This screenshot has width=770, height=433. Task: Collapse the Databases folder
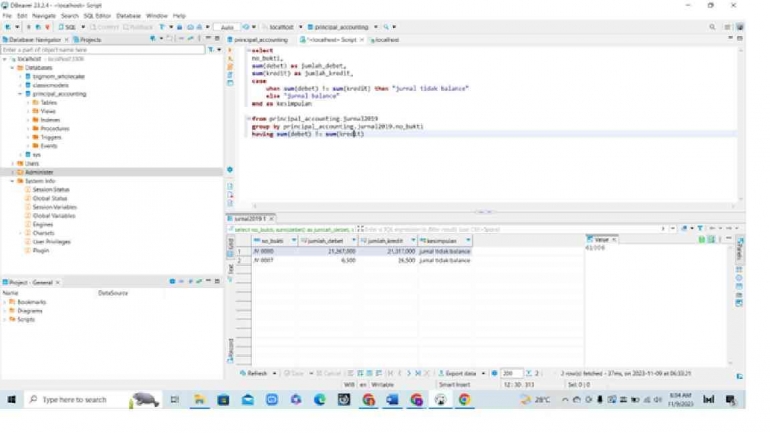click(x=12, y=68)
